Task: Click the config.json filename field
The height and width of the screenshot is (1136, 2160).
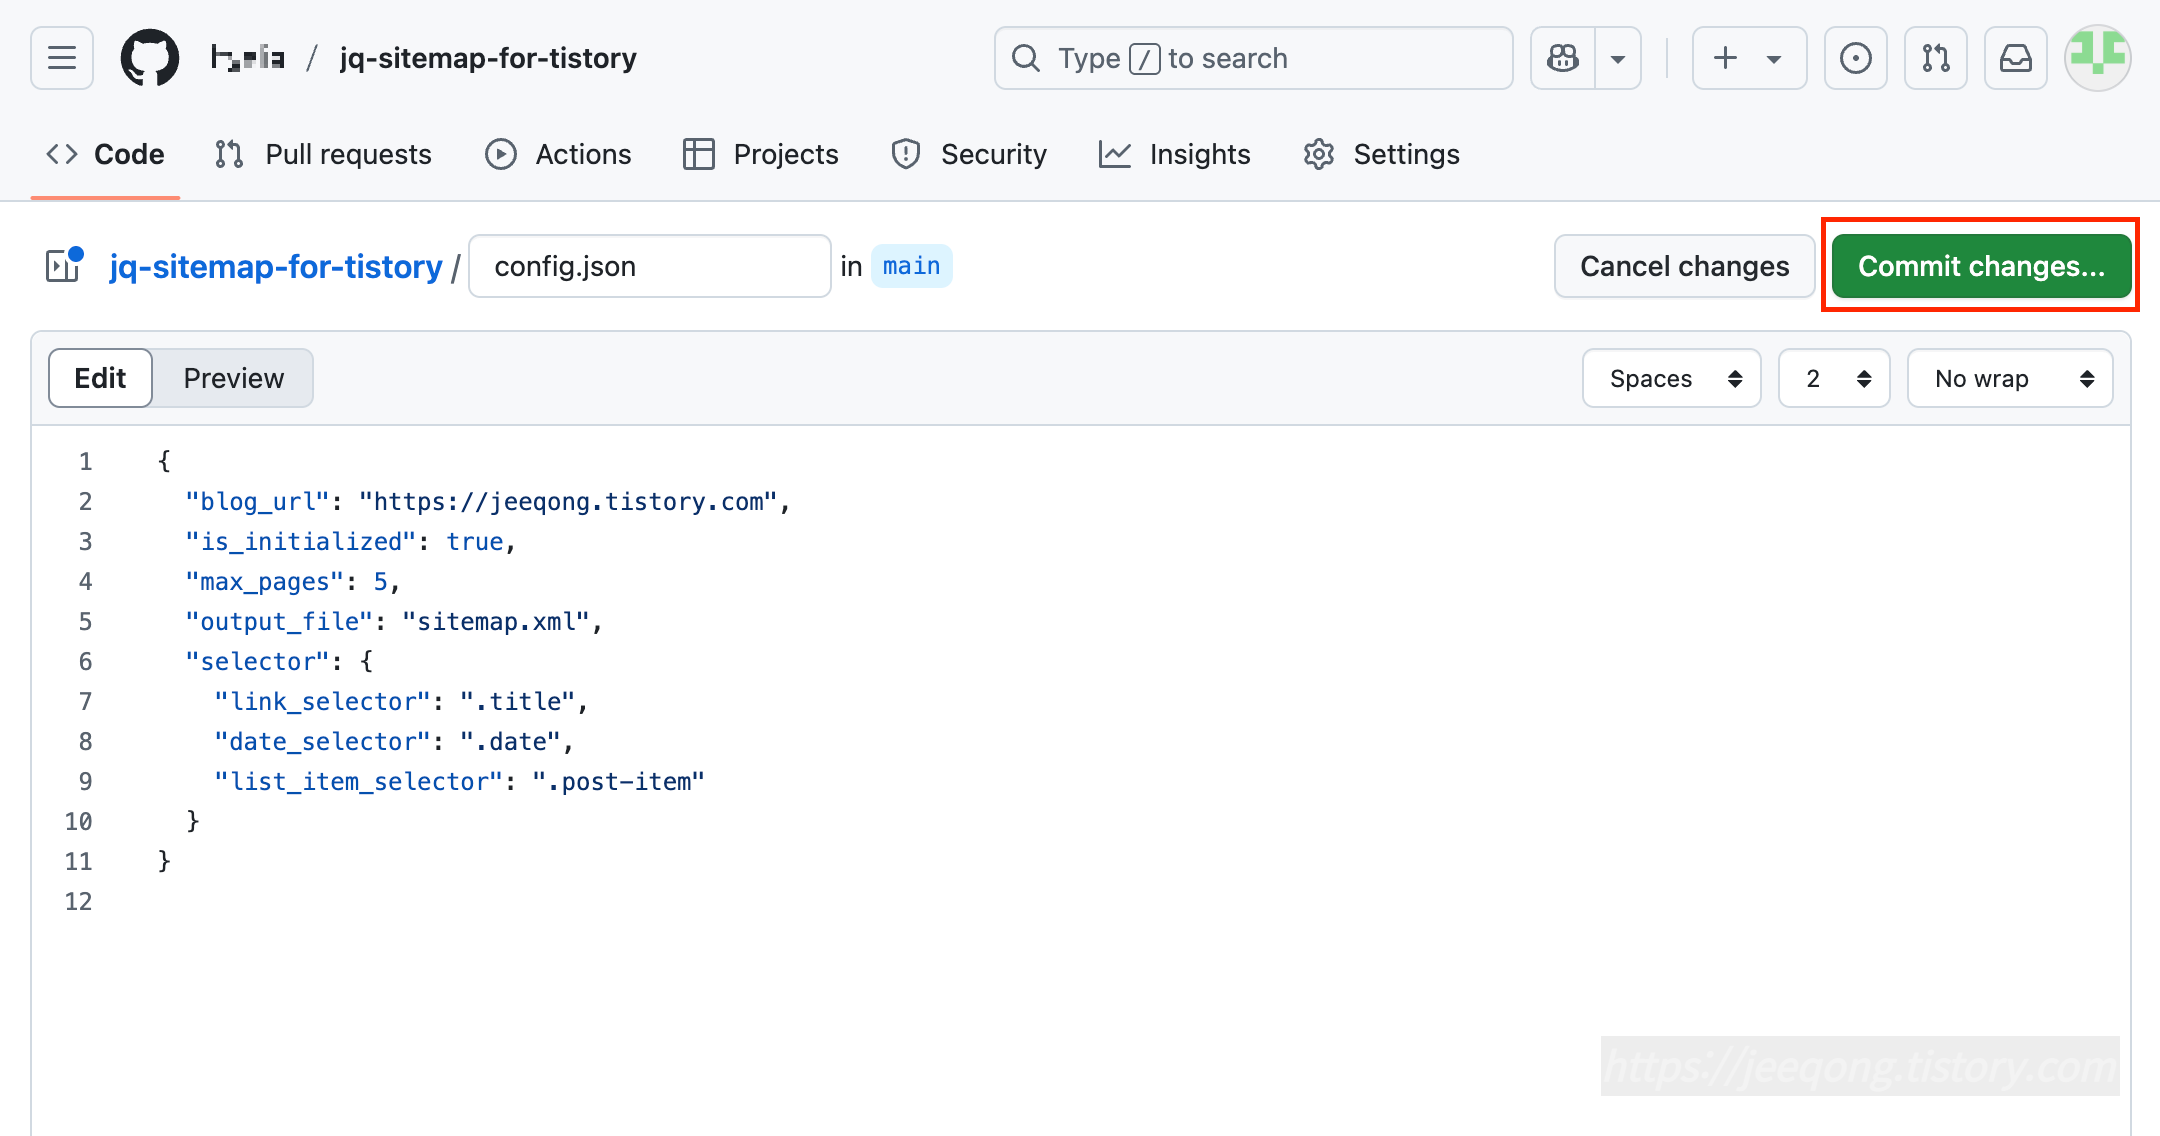Action: pos(649,266)
